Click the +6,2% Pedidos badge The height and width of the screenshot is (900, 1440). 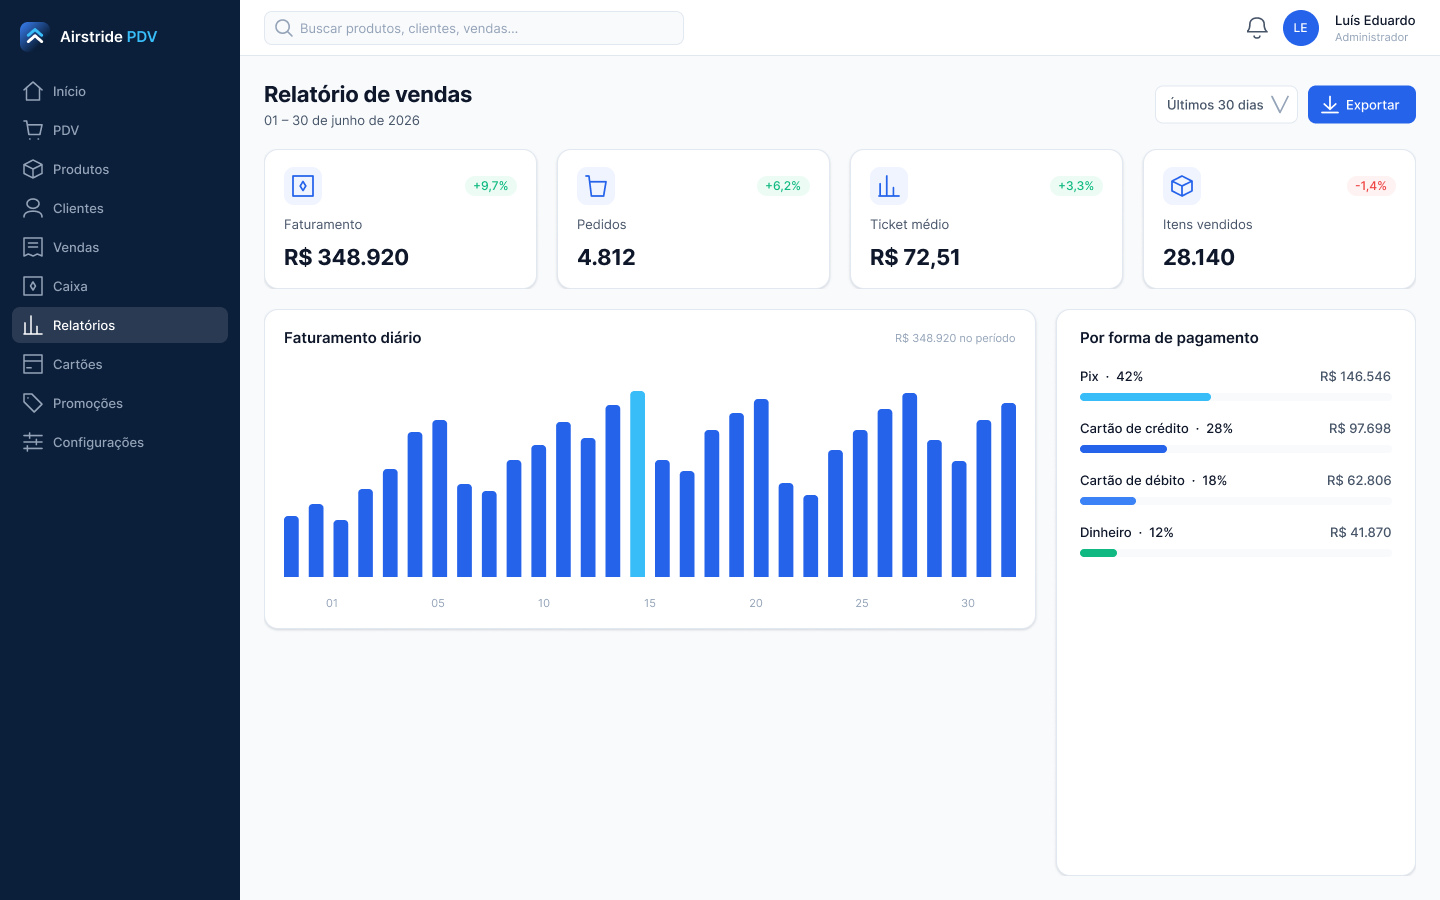(783, 186)
